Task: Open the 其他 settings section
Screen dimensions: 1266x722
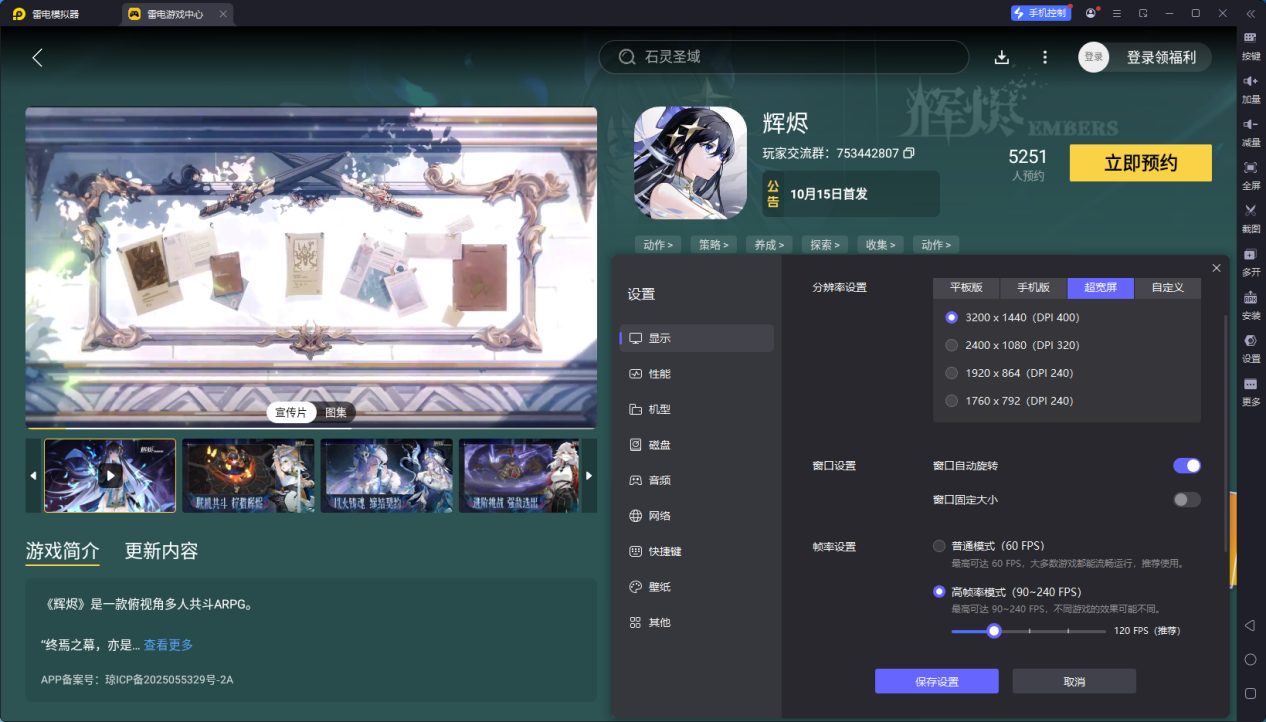Action: [x=697, y=622]
